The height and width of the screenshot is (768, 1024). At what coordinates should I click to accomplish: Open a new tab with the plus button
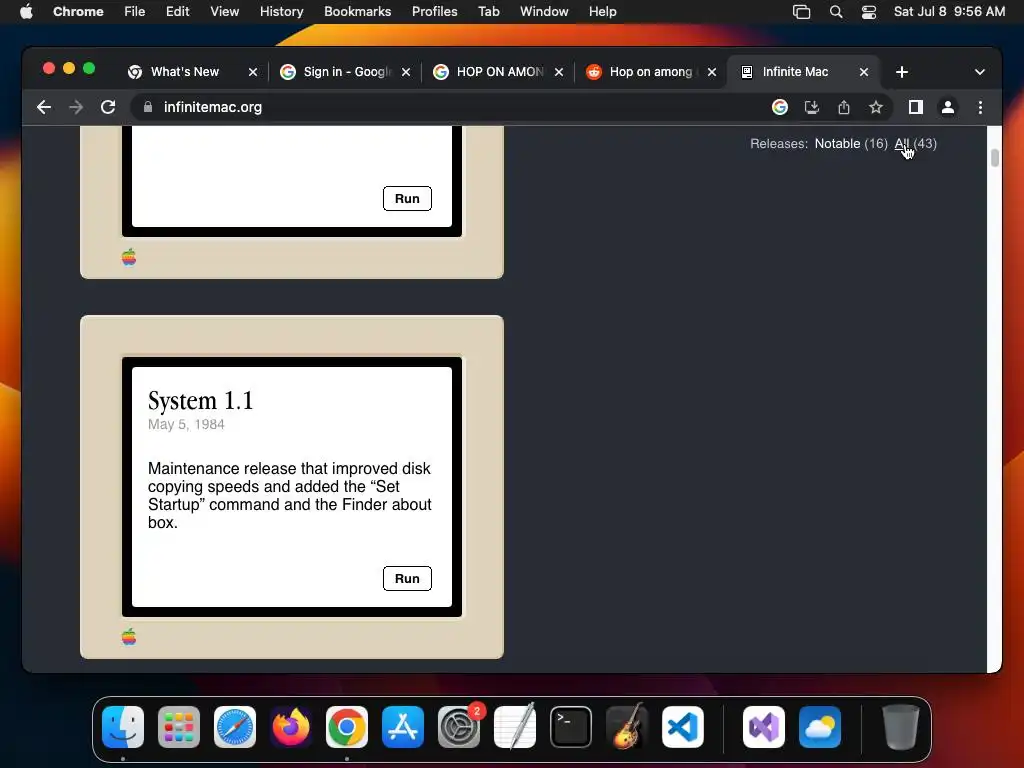tap(902, 72)
